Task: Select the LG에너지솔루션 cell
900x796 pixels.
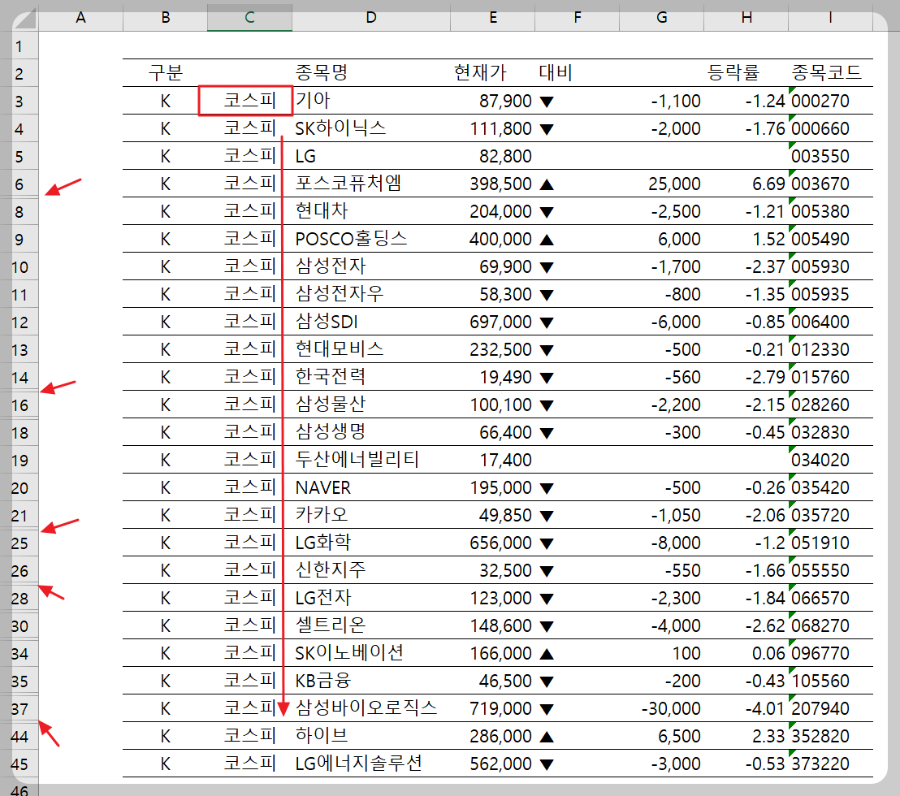Action: [371, 763]
